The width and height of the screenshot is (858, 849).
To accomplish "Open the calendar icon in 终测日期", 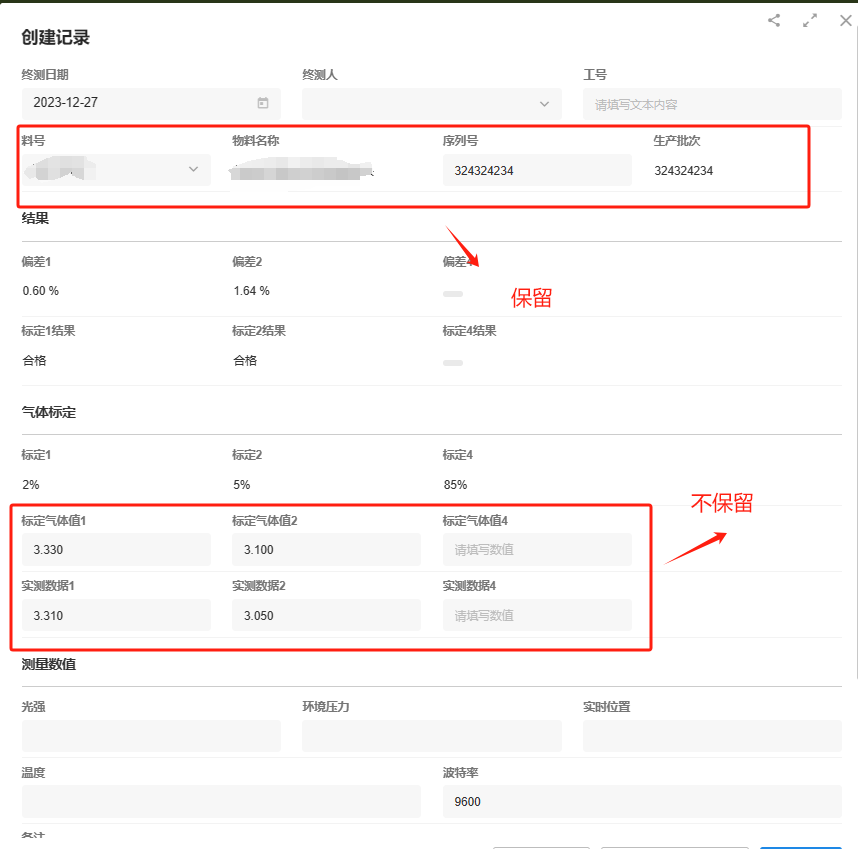I will (x=263, y=103).
